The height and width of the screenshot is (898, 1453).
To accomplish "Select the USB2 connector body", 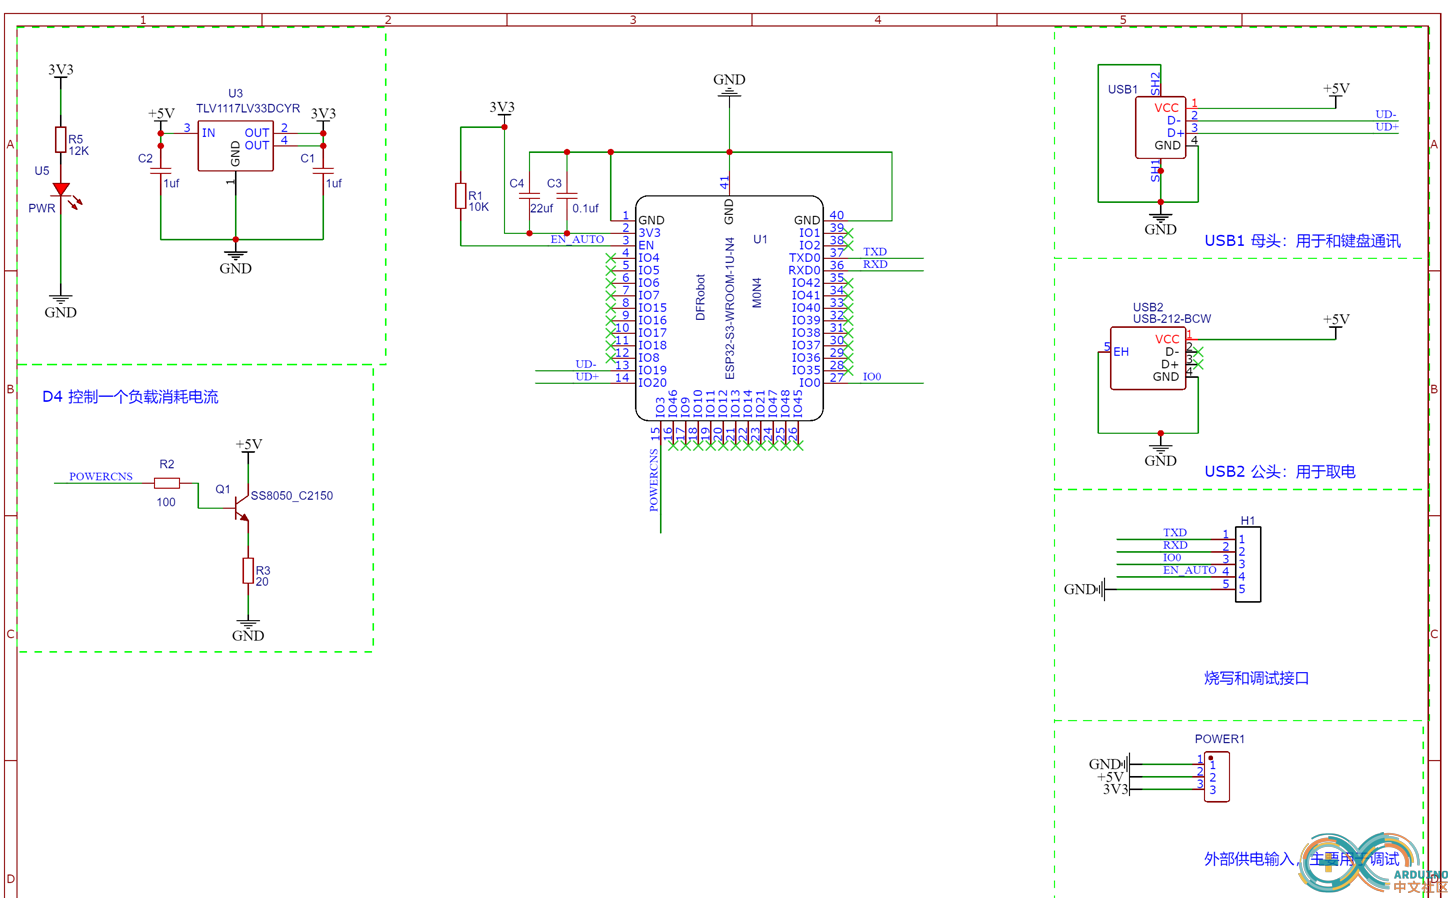I will (x=1148, y=358).
